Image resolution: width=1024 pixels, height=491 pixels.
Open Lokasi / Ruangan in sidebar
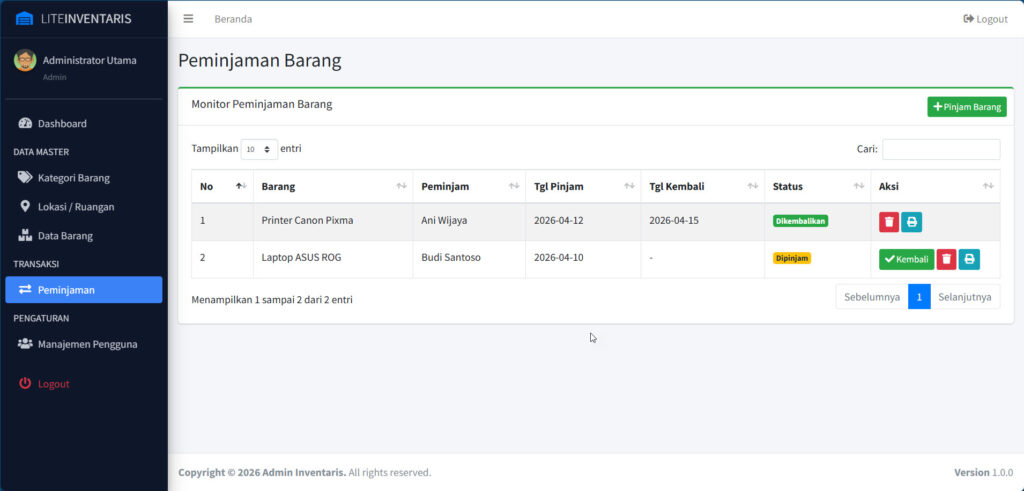76,207
